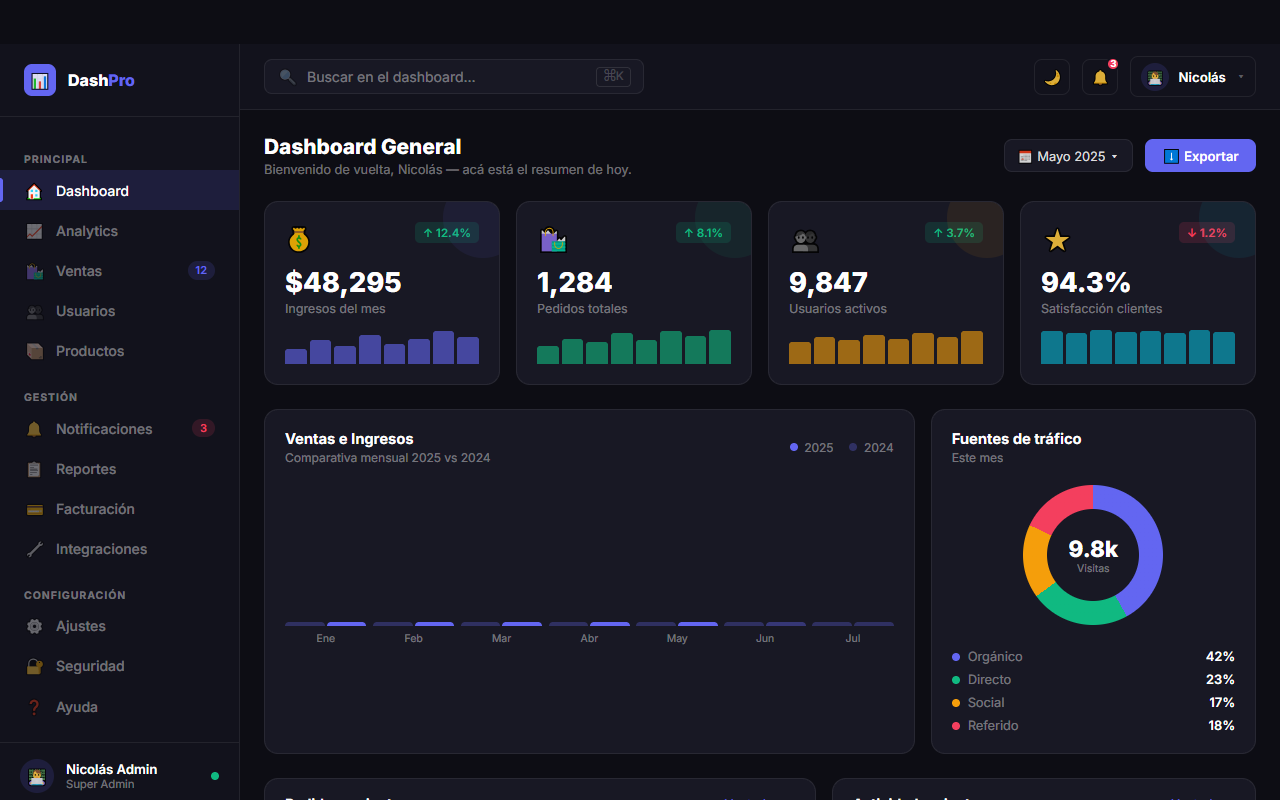Click the Usuarios people icon
The width and height of the screenshot is (1280, 800).
pos(34,311)
